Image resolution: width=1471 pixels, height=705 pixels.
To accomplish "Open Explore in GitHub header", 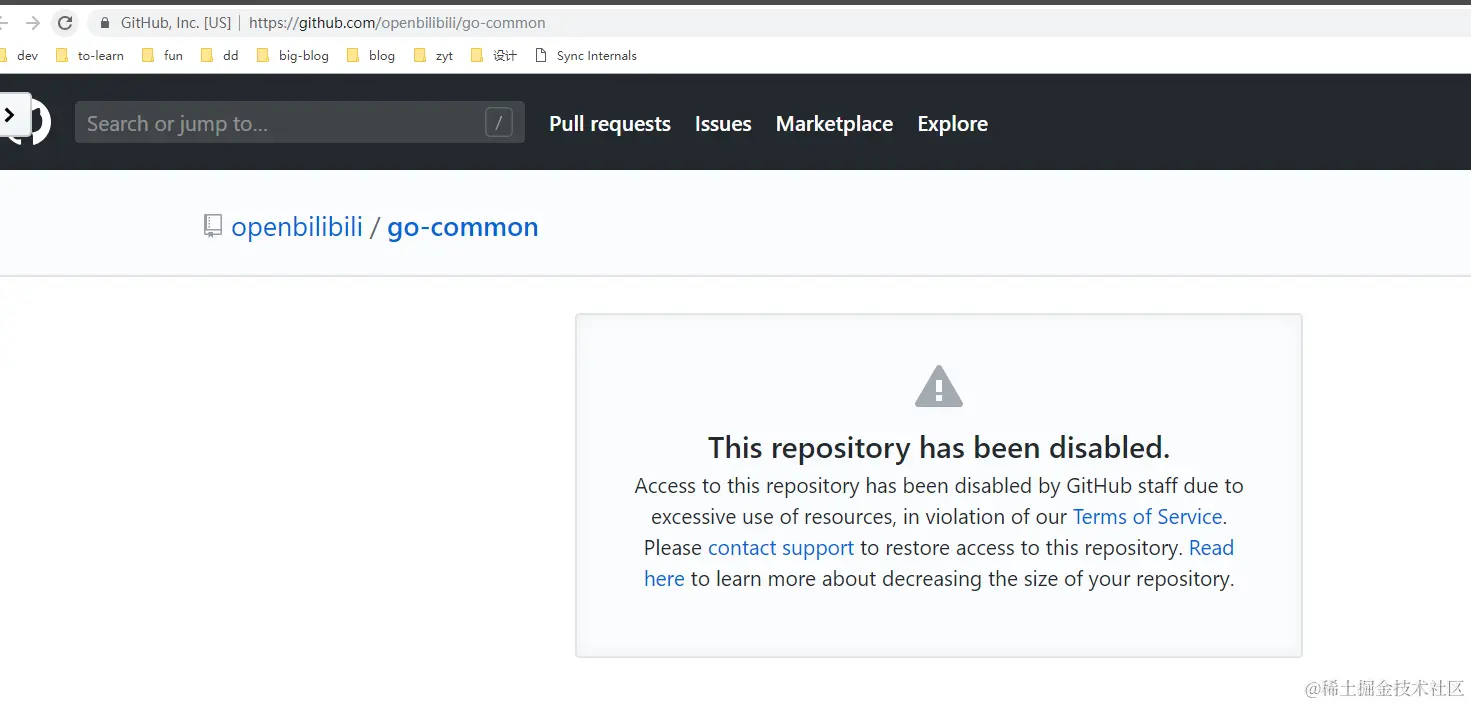I will 952,124.
